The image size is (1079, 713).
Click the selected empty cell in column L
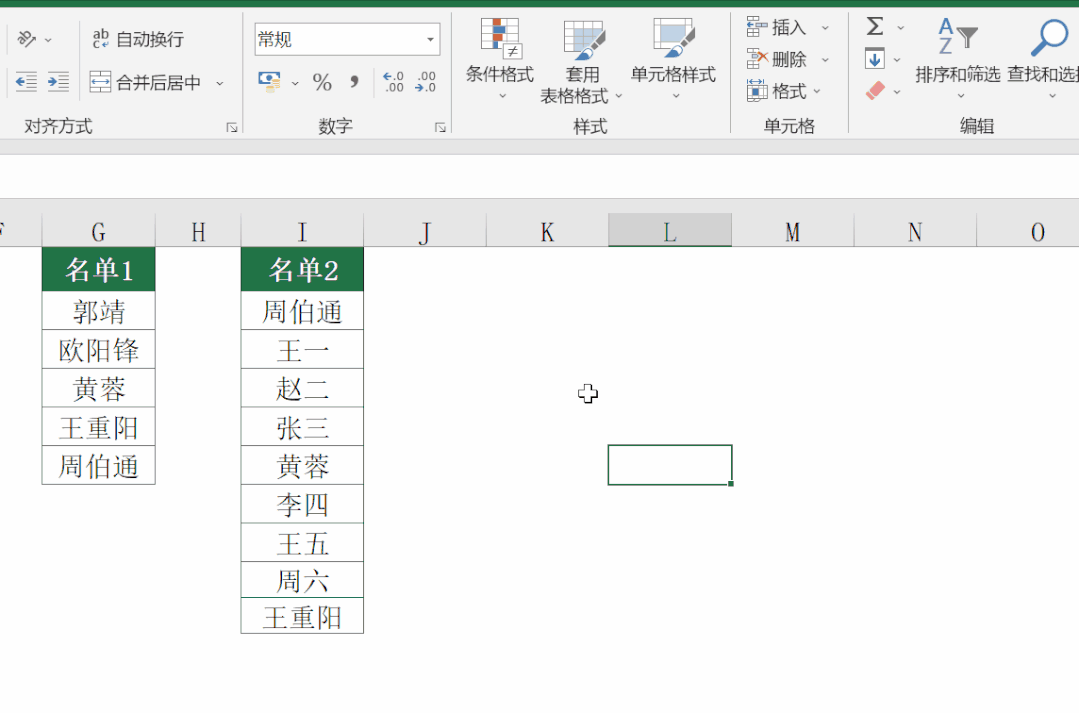click(x=670, y=465)
